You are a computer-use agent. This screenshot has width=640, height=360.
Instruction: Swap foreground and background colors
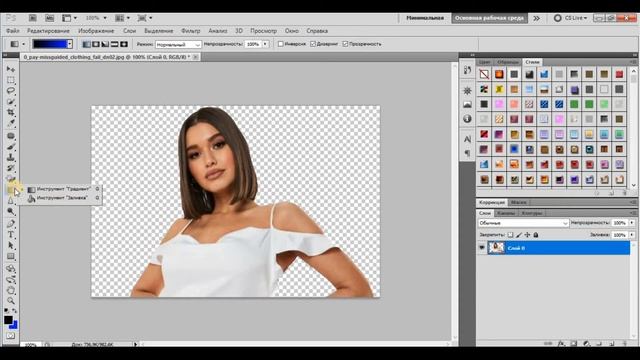[x=15, y=311]
